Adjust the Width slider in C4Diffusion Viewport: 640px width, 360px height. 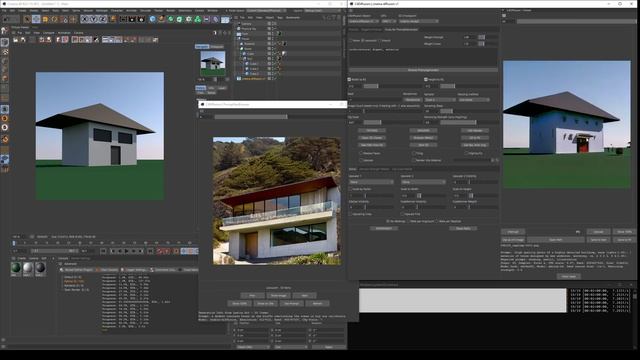pos(394,86)
